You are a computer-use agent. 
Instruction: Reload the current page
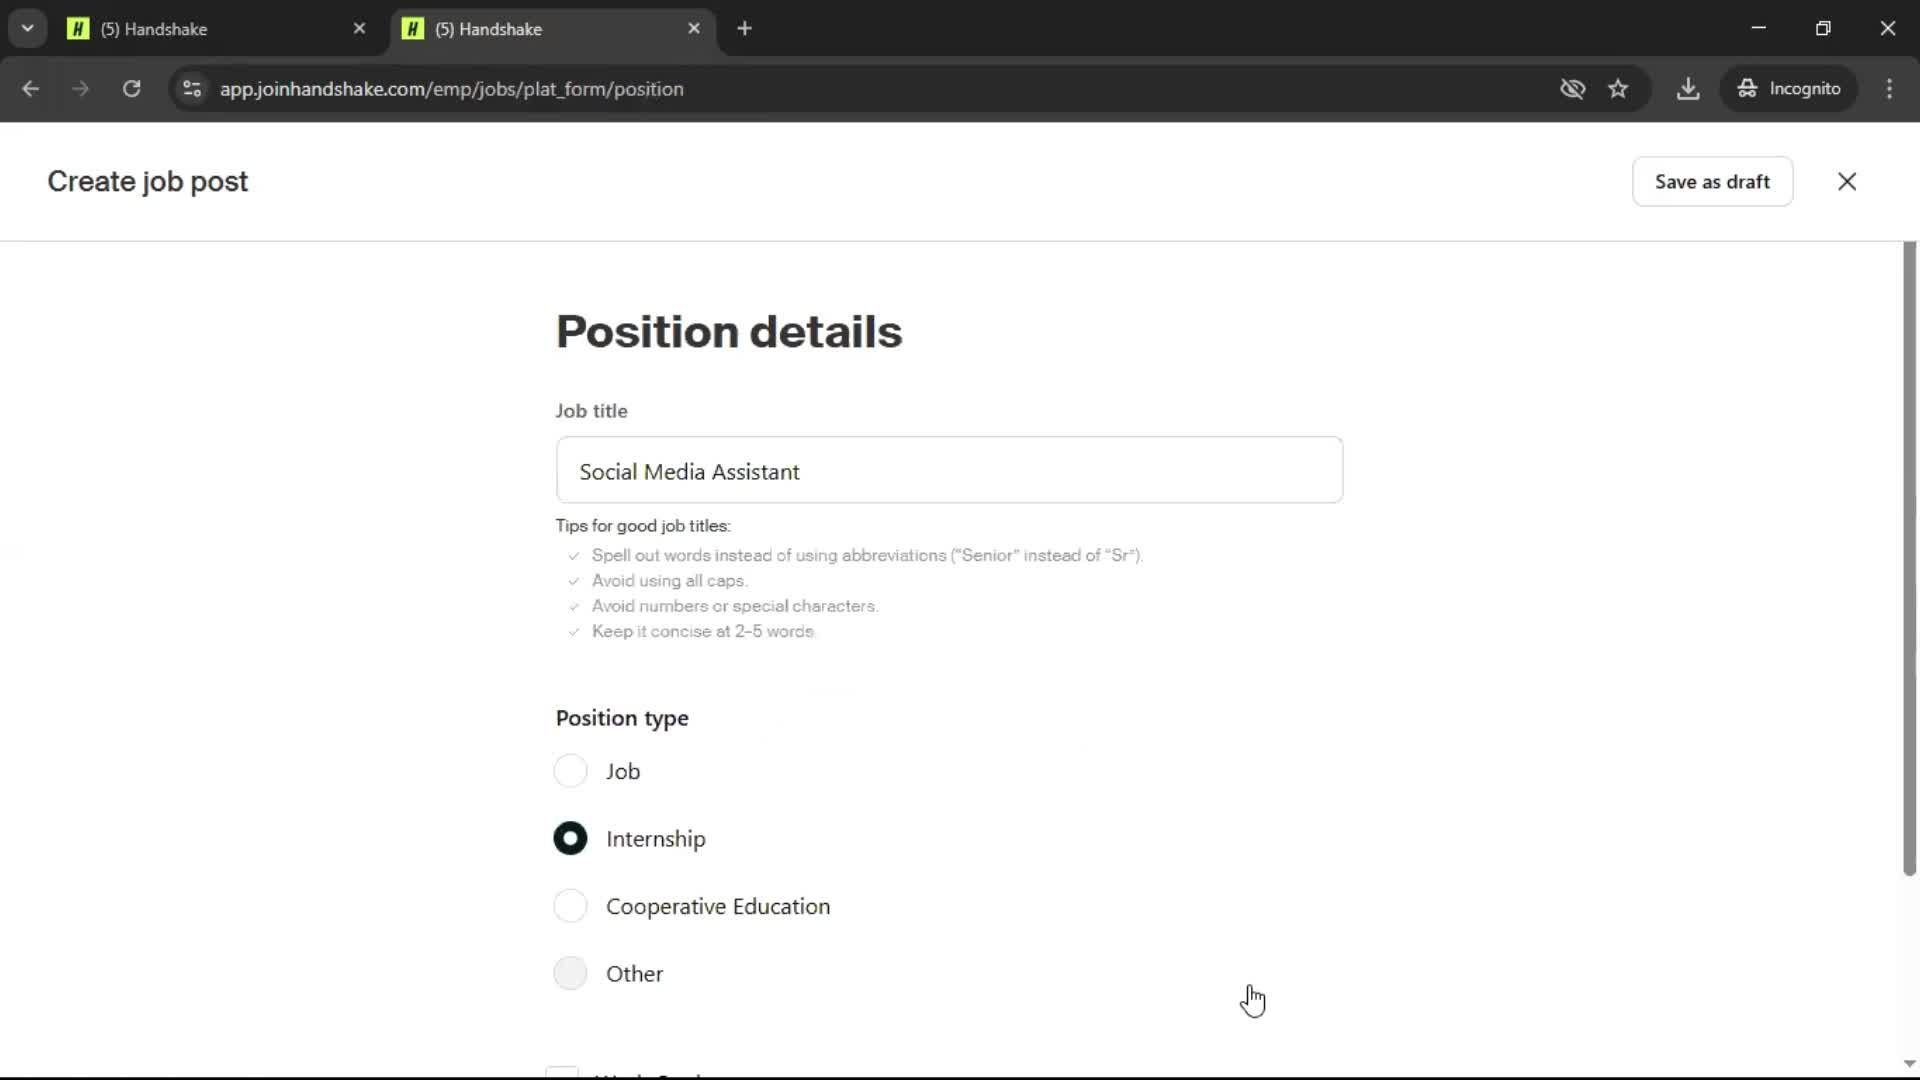tap(132, 89)
